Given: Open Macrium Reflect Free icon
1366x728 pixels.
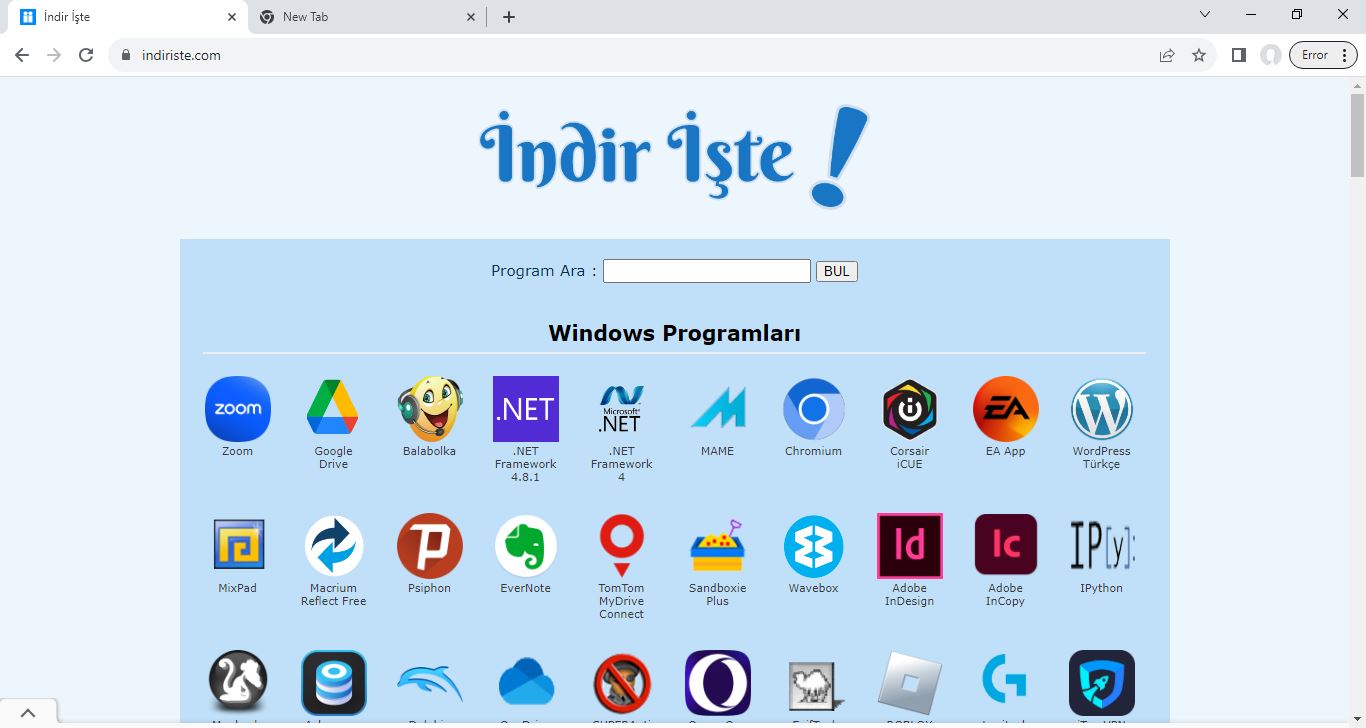Looking at the screenshot, I should coord(333,546).
